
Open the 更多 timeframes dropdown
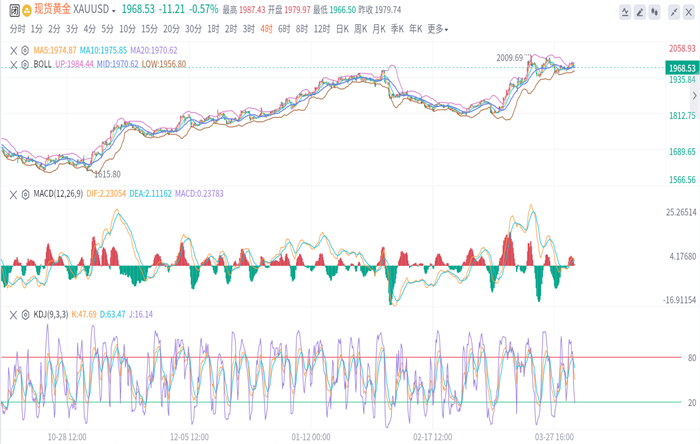coord(438,29)
